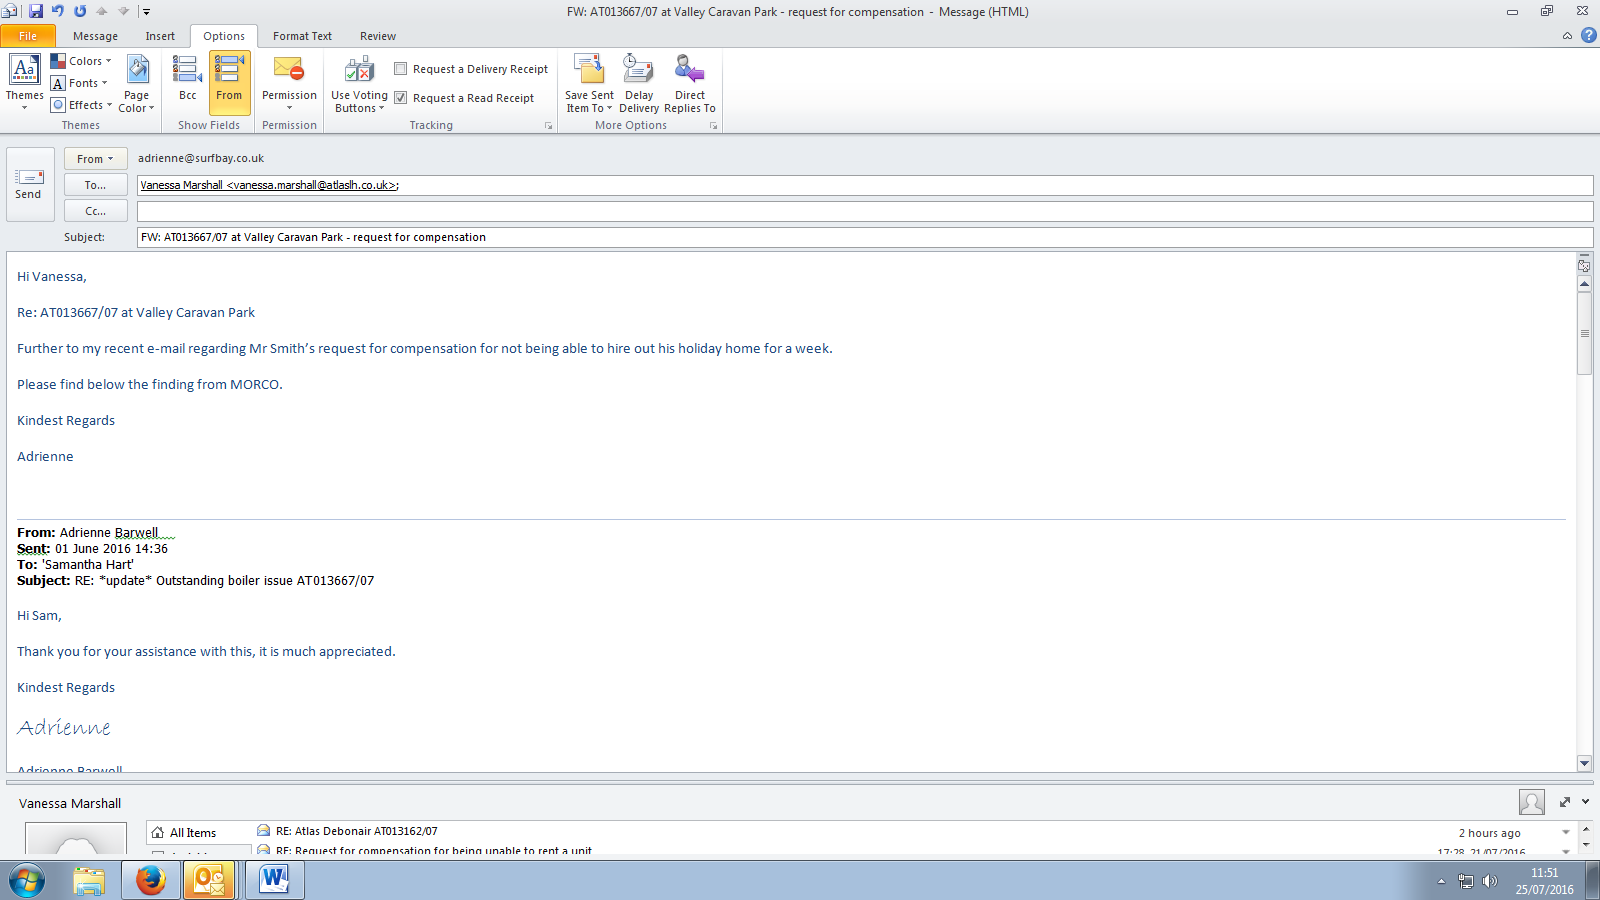Click the ruler toggle above scrollbar
Screen dimensions: 1600x900
[1584, 265]
